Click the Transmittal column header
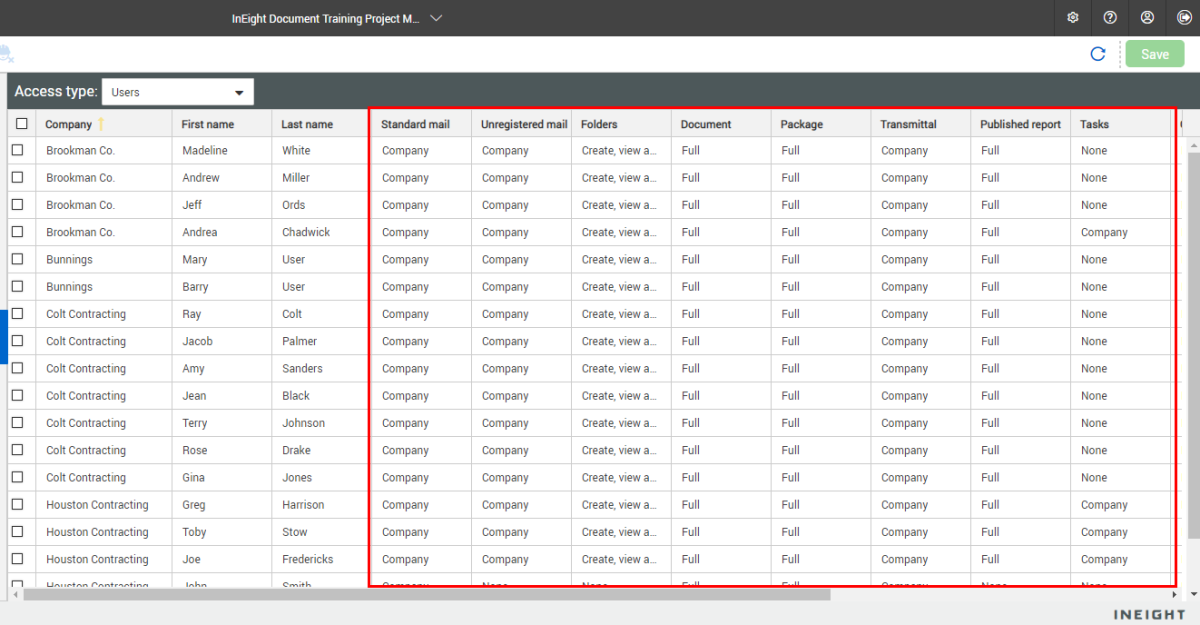This screenshot has width=1200, height=625. click(908, 124)
